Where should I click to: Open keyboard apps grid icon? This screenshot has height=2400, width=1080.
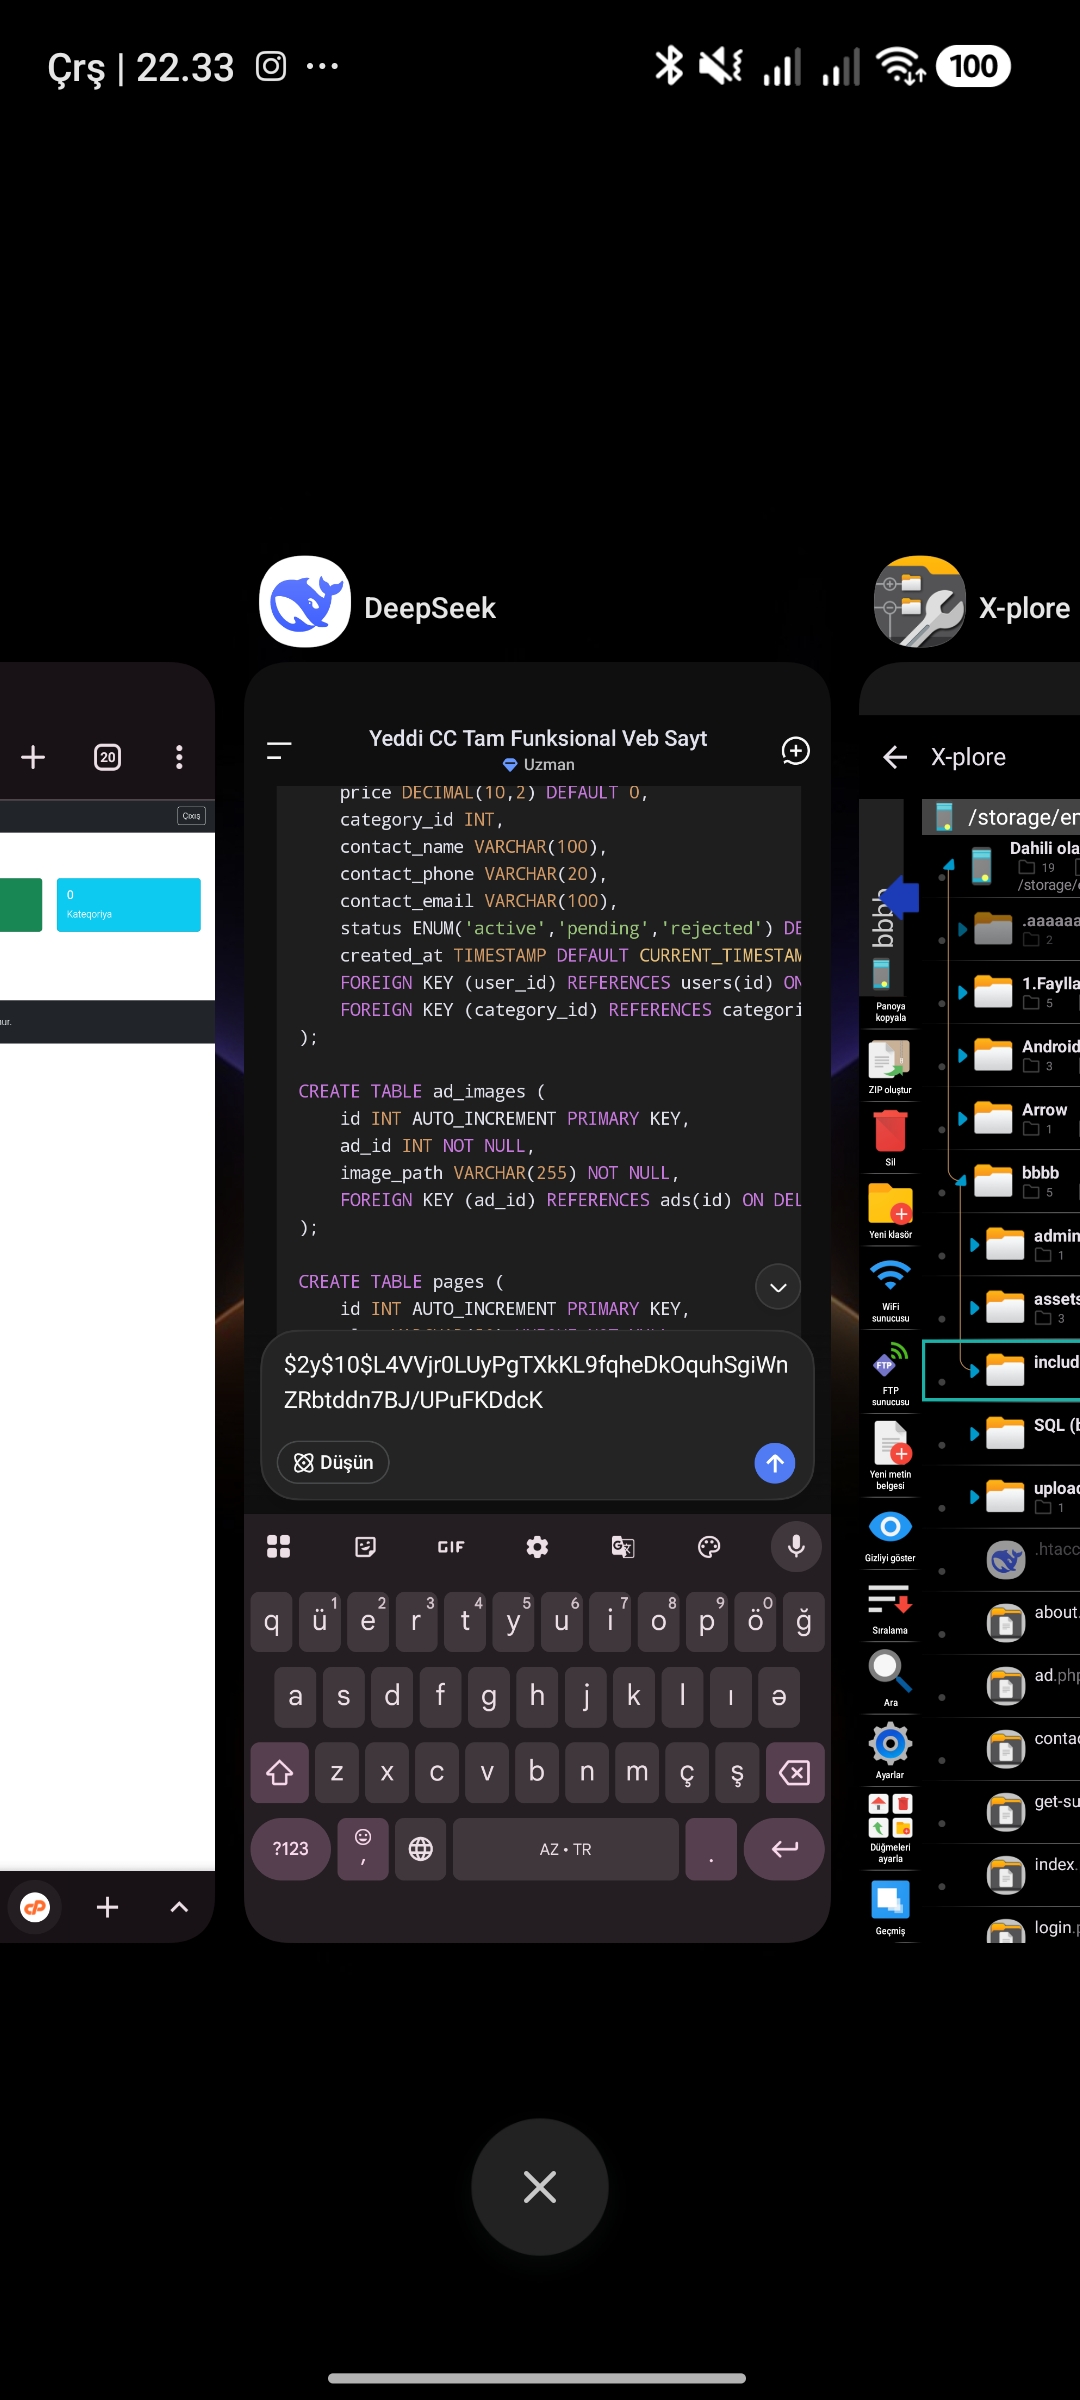coord(279,1547)
